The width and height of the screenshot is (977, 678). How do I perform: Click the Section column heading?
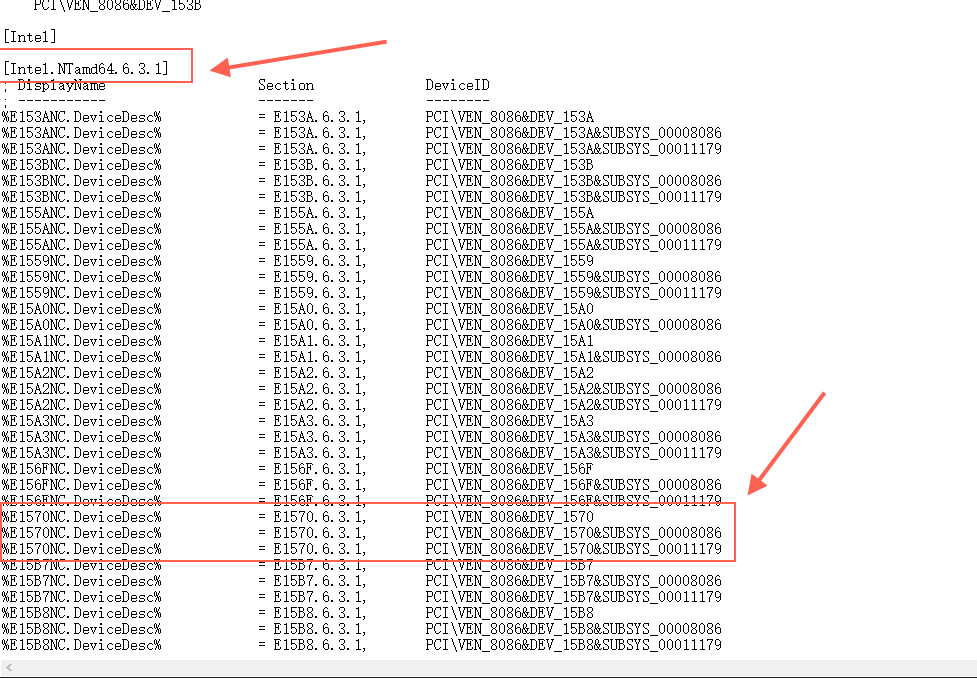[x=286, y=85]
